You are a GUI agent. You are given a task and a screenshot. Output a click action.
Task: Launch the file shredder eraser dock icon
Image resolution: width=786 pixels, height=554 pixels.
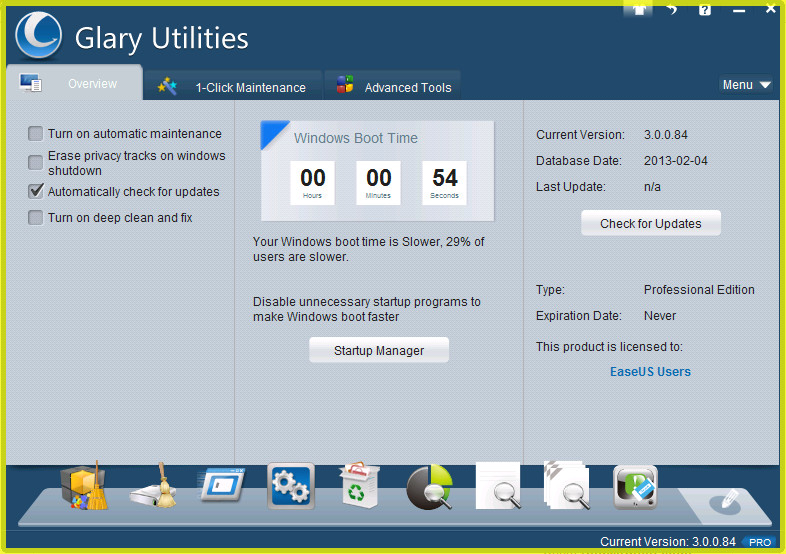point(635,487)
